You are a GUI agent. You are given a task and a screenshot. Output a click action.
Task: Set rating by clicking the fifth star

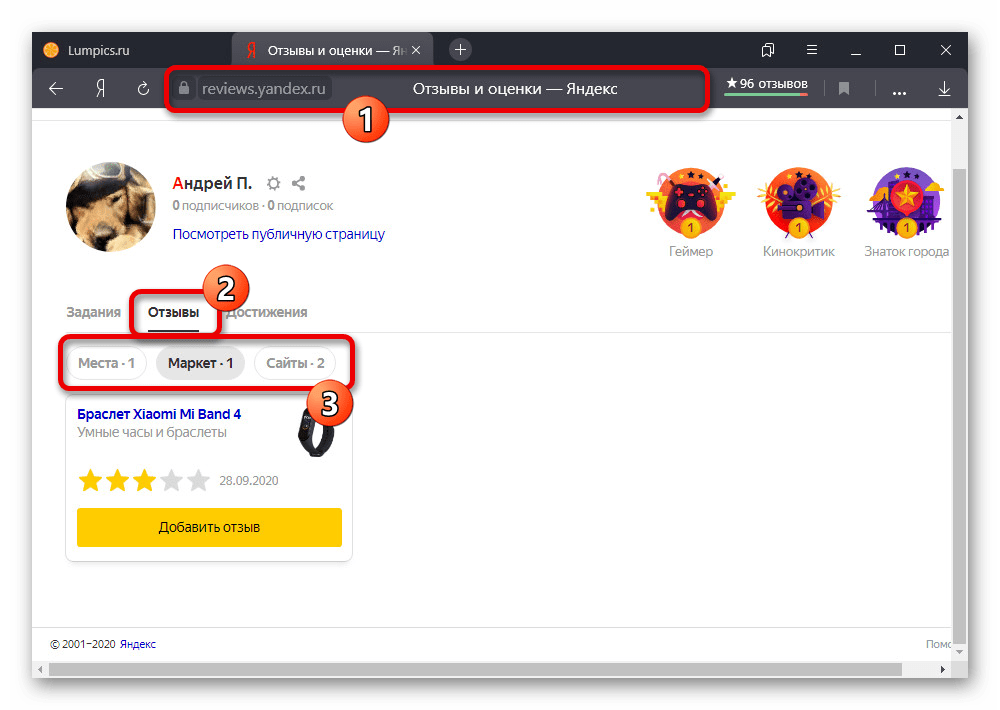pyautogui.click(x=198, y=481)
